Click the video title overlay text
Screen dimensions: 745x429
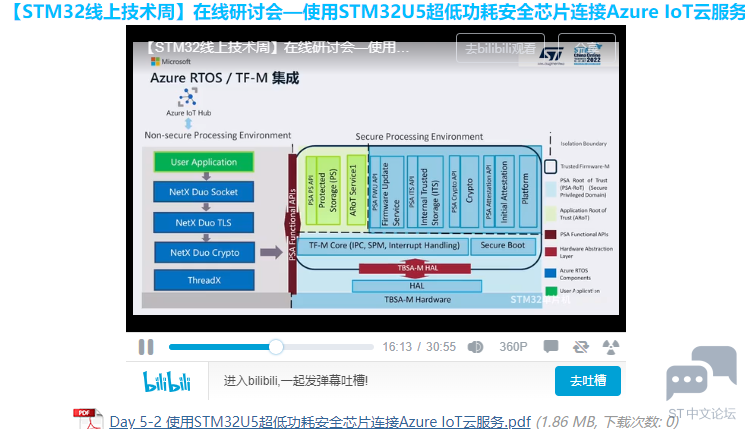277,48
